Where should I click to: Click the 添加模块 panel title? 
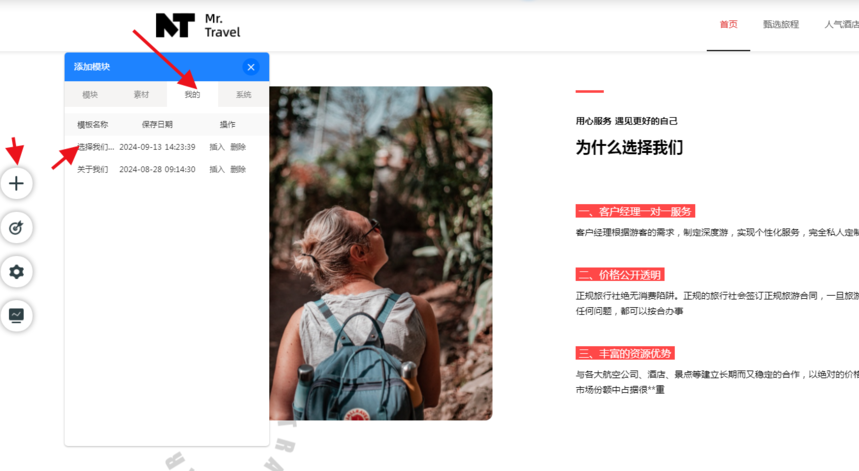(x=92, y=67)
